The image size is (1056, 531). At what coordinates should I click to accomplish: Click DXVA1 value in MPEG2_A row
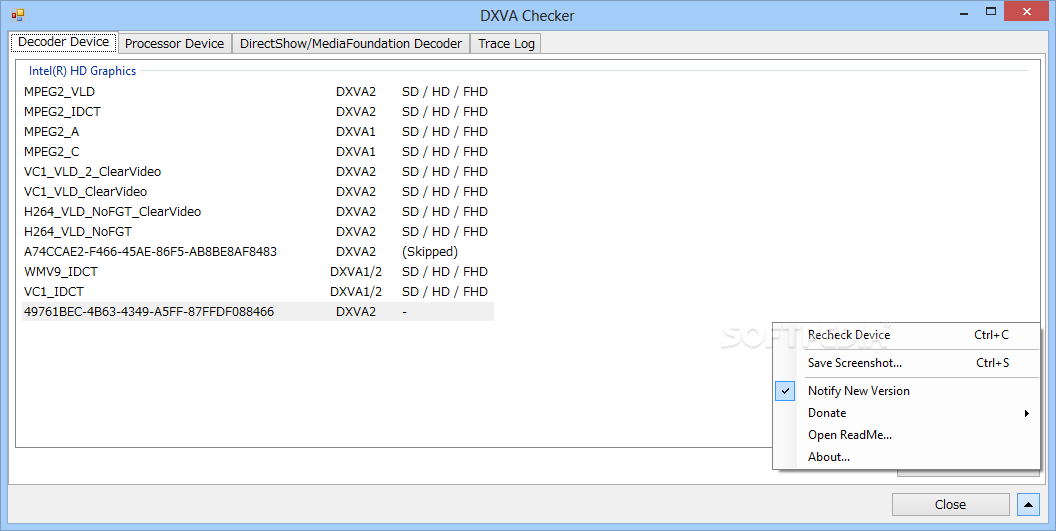pos(356,131)
